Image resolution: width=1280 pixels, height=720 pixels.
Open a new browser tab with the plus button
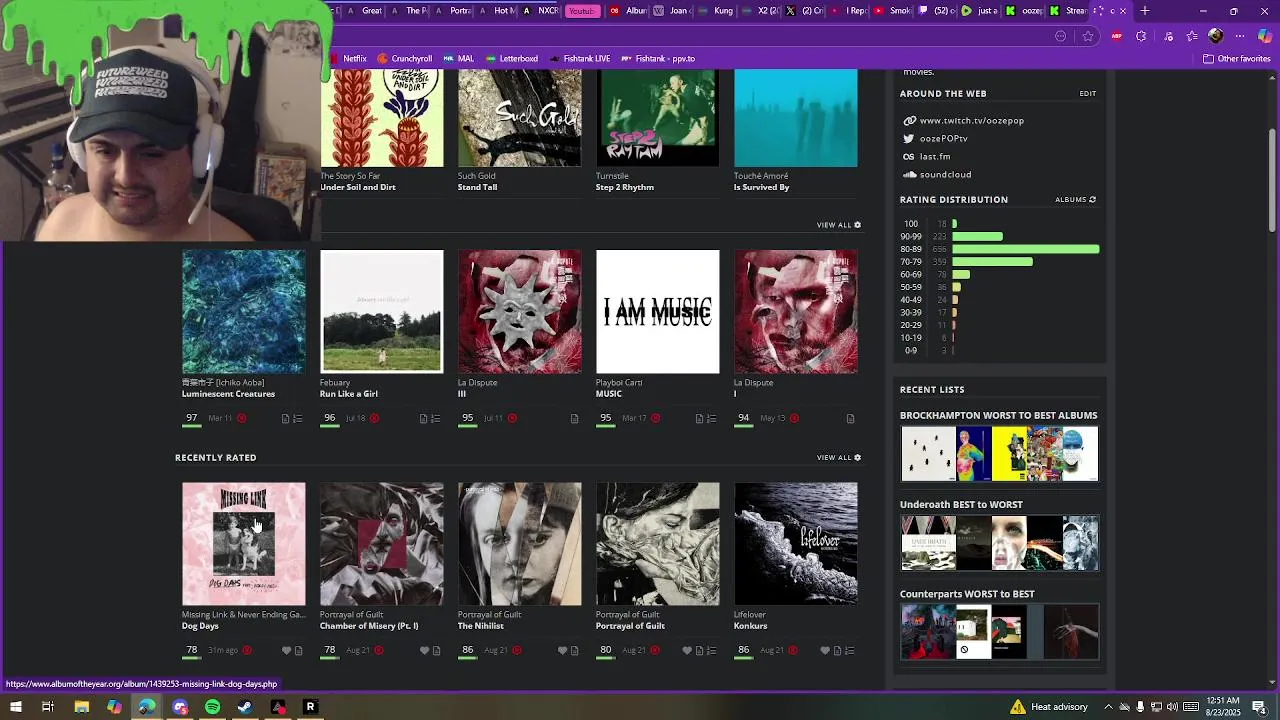(x=1145, y=11)
